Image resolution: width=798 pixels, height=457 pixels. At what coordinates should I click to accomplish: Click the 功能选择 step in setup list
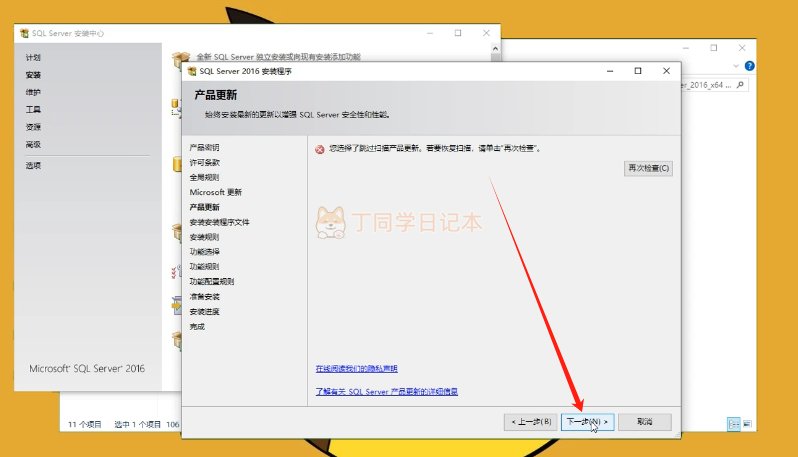204,251
